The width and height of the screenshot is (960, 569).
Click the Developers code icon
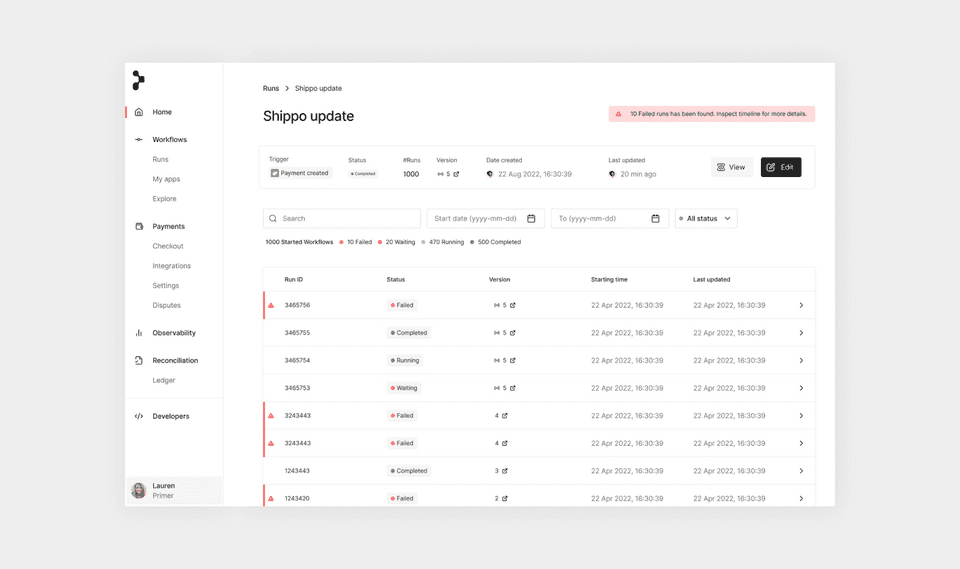(x=139, y=416)
